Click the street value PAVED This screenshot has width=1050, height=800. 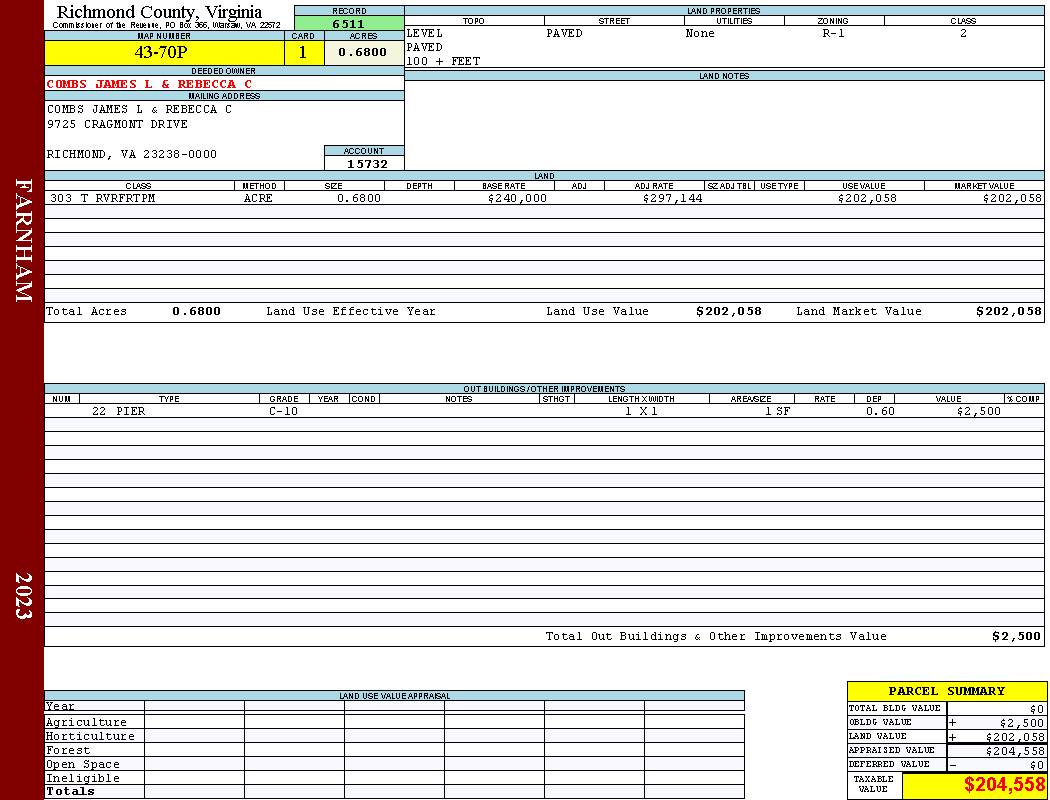[x=565, y=33]
